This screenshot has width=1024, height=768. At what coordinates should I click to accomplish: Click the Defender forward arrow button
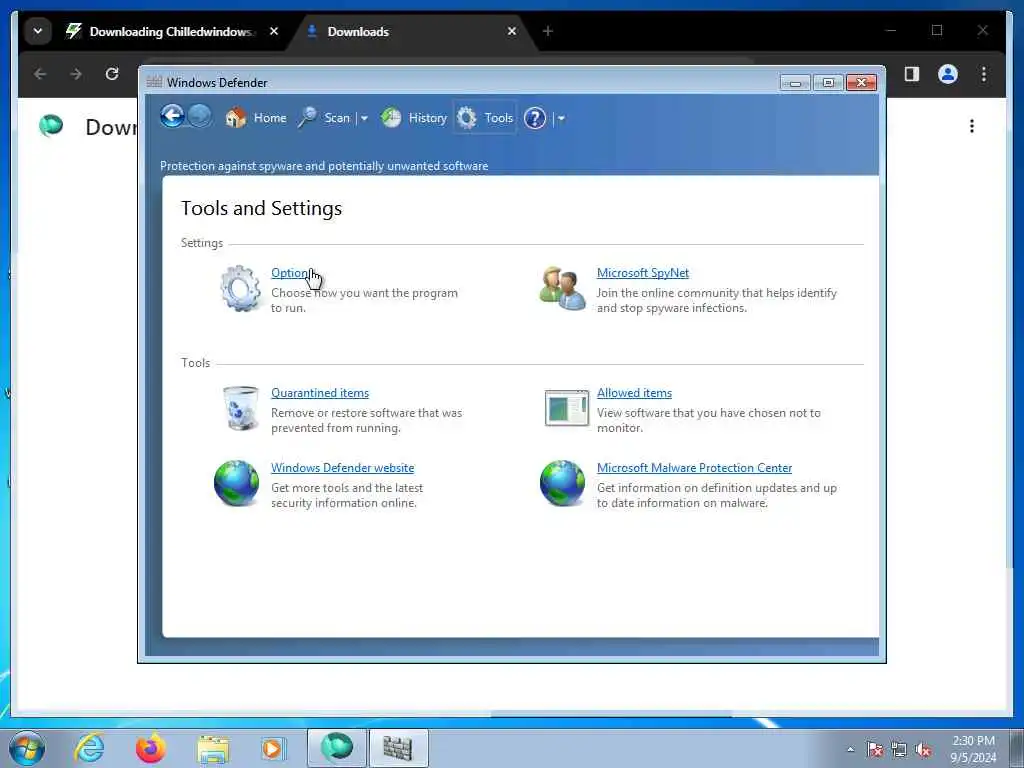[x=200, y=117]
